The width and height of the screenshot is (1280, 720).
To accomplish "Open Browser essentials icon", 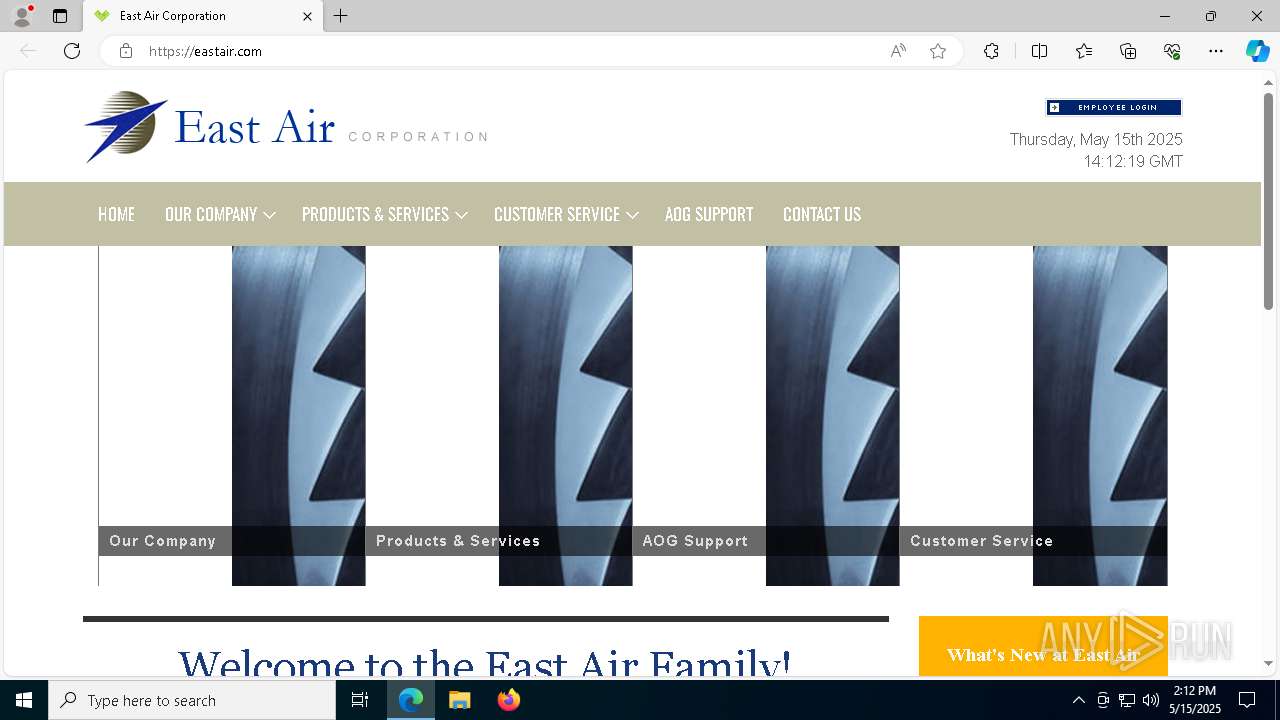I will 1172,51.
